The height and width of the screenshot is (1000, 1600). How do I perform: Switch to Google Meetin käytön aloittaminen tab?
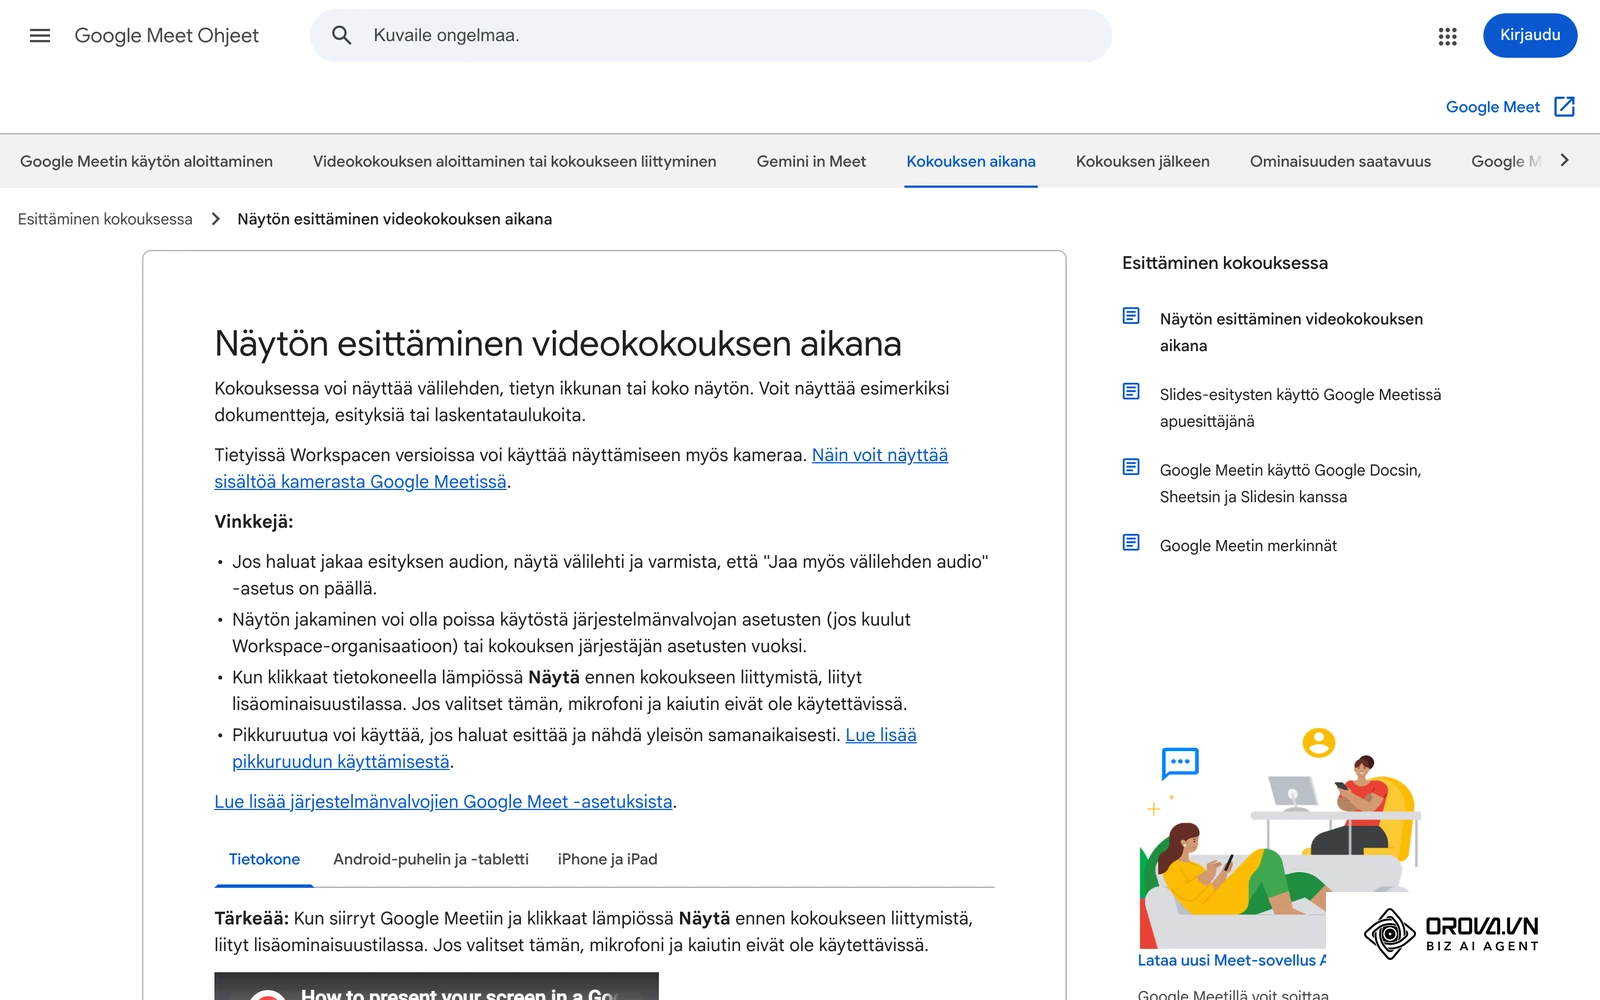(146, 161)
